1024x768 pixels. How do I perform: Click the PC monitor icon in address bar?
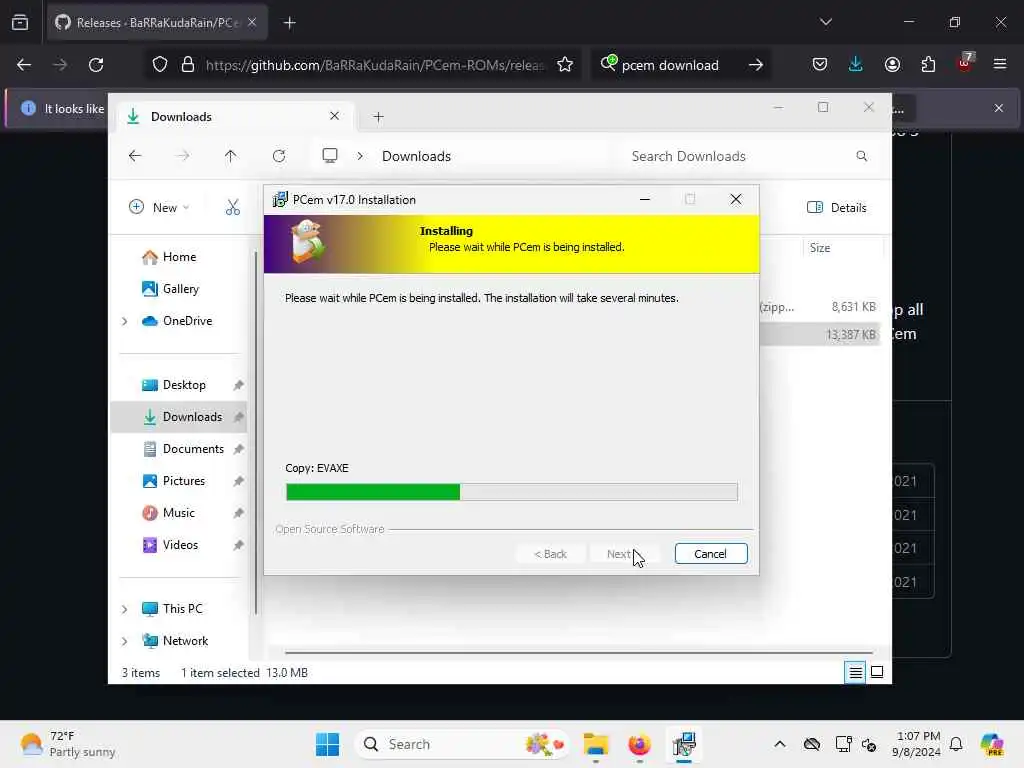point(330,156)
